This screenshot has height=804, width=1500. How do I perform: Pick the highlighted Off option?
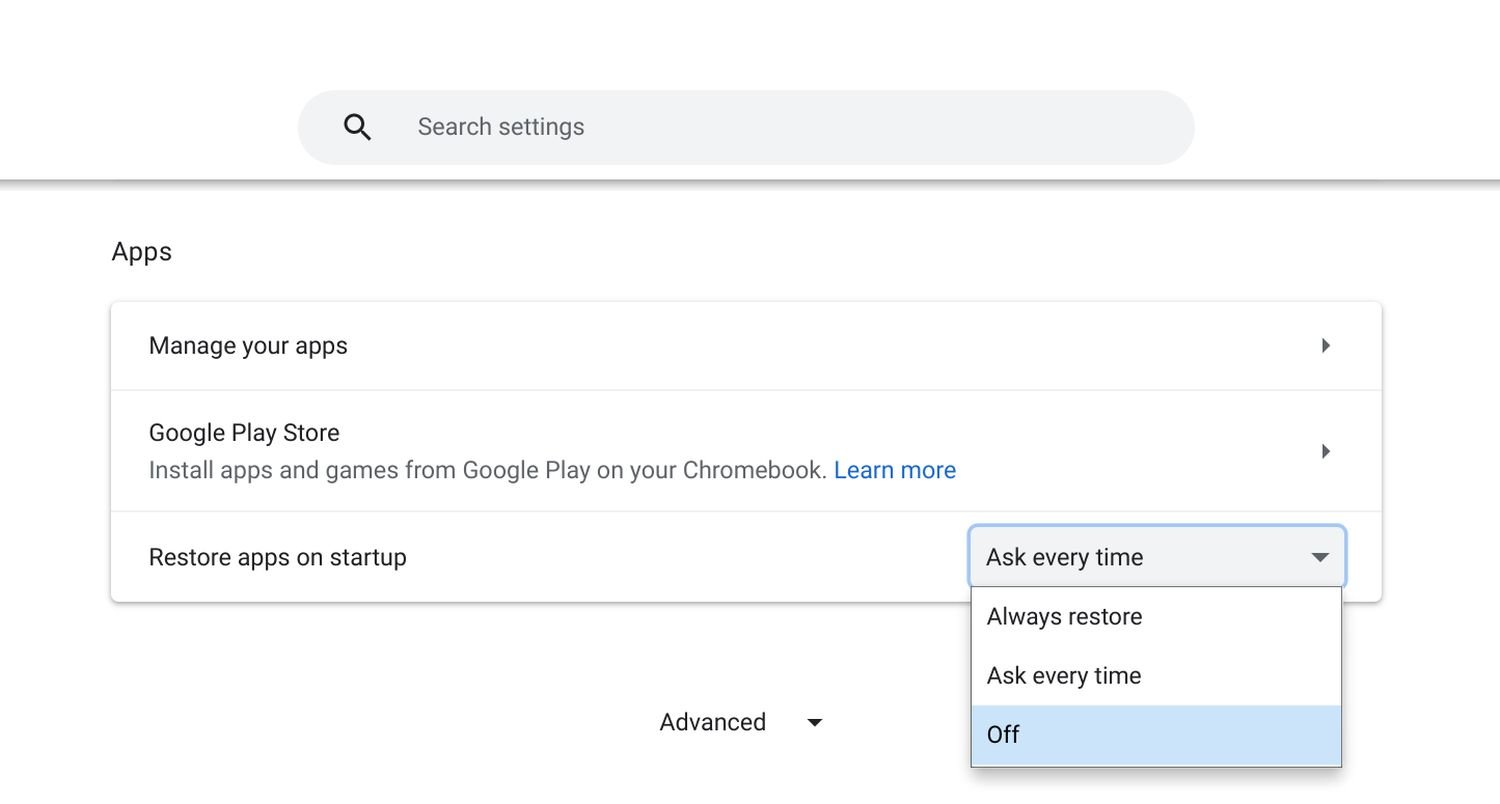point(1004,735)
